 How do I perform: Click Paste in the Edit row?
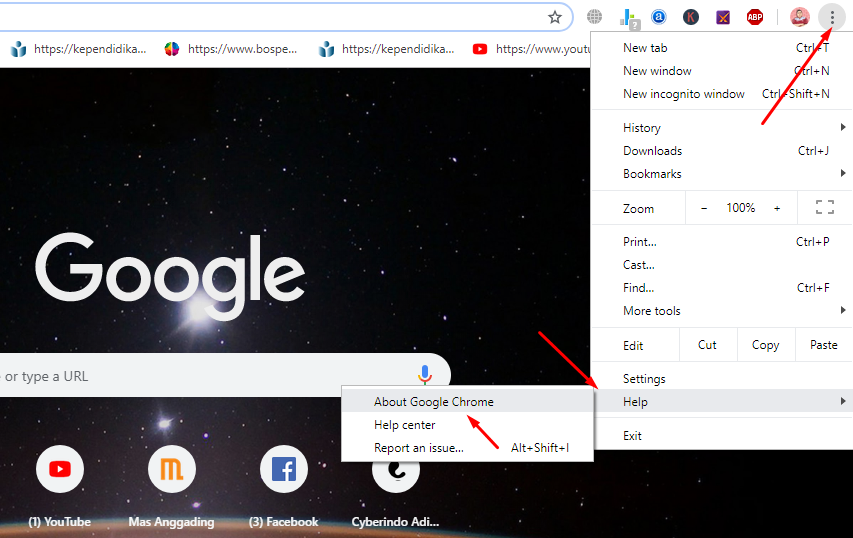click(824, 345)
